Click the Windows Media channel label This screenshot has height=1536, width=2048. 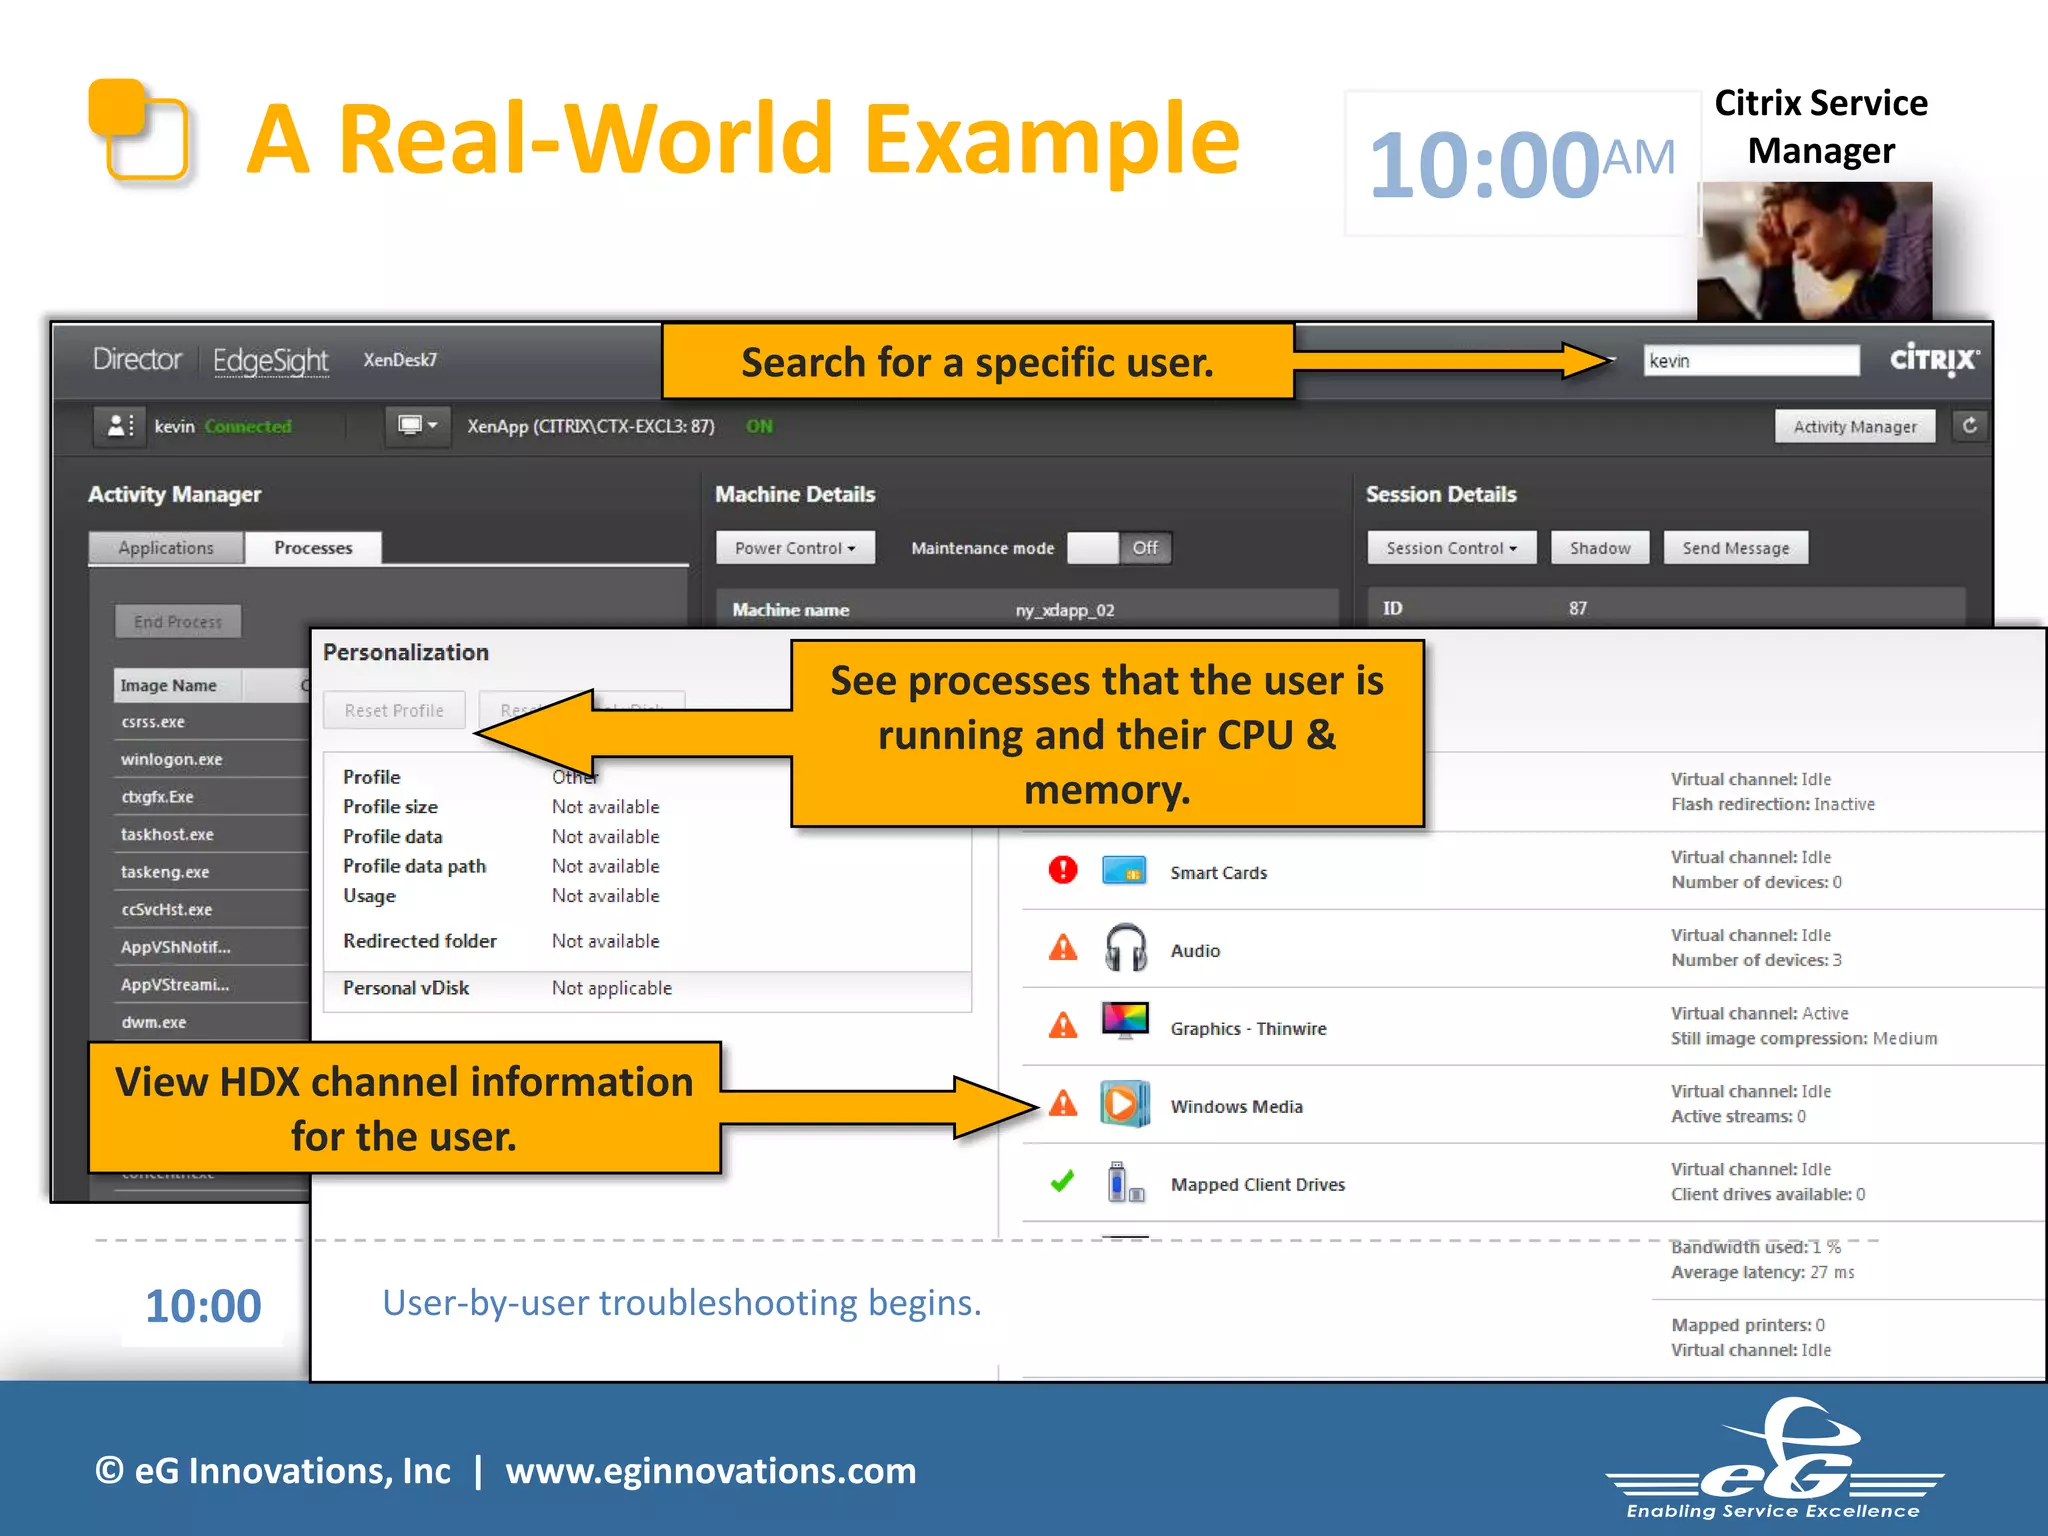click(1236, 1107)
